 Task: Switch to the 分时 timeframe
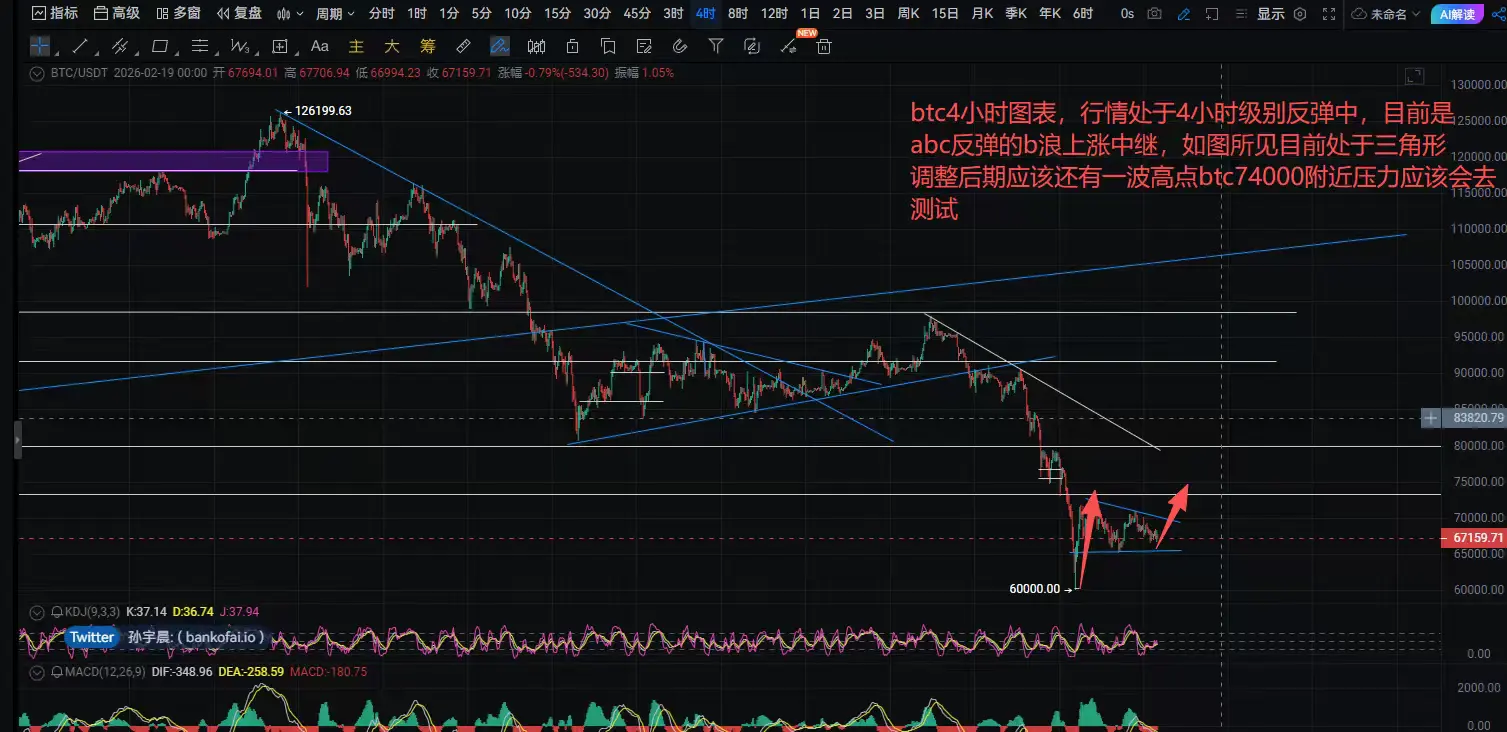381,14
